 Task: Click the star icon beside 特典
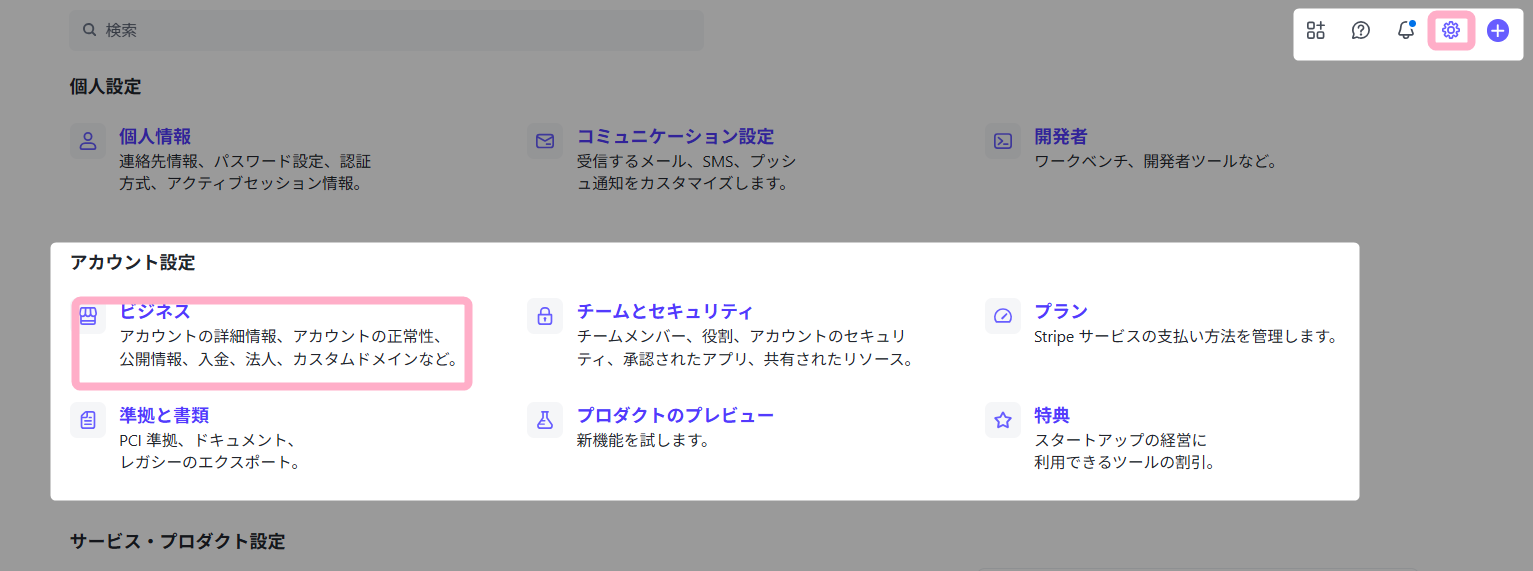(1003, 420)
